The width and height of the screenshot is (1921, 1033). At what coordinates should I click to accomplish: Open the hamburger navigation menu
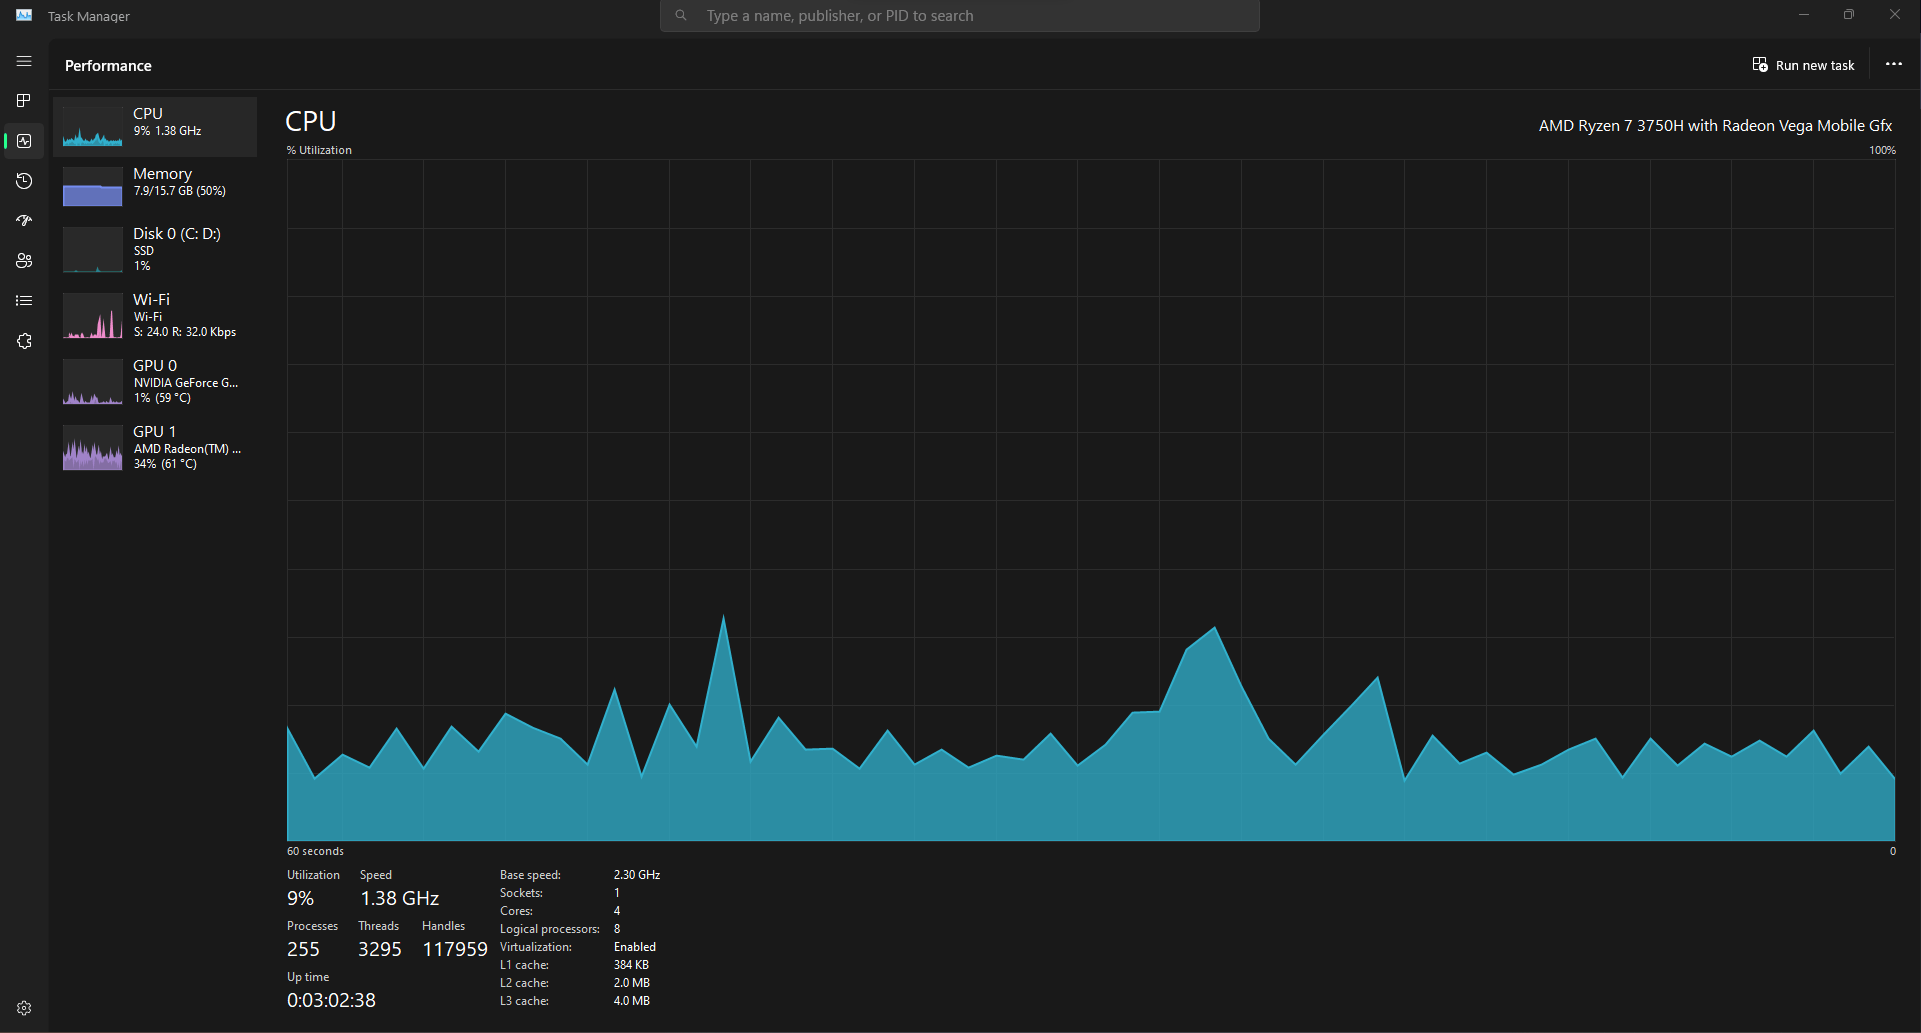pos(24,61)
